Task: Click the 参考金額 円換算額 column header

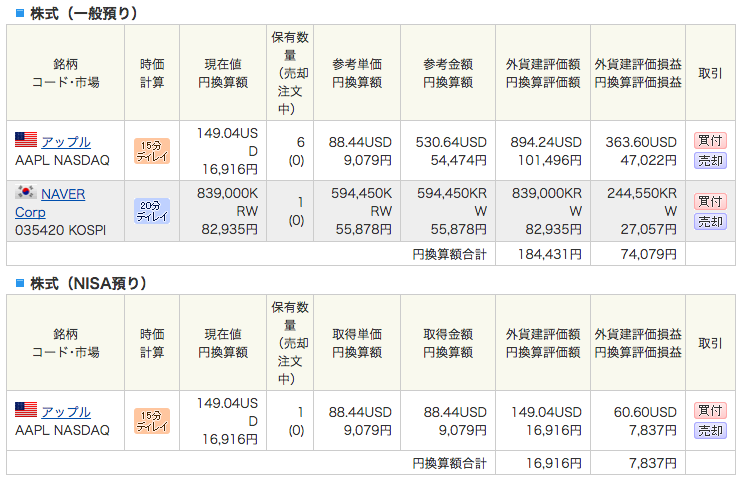Action: 448,73
